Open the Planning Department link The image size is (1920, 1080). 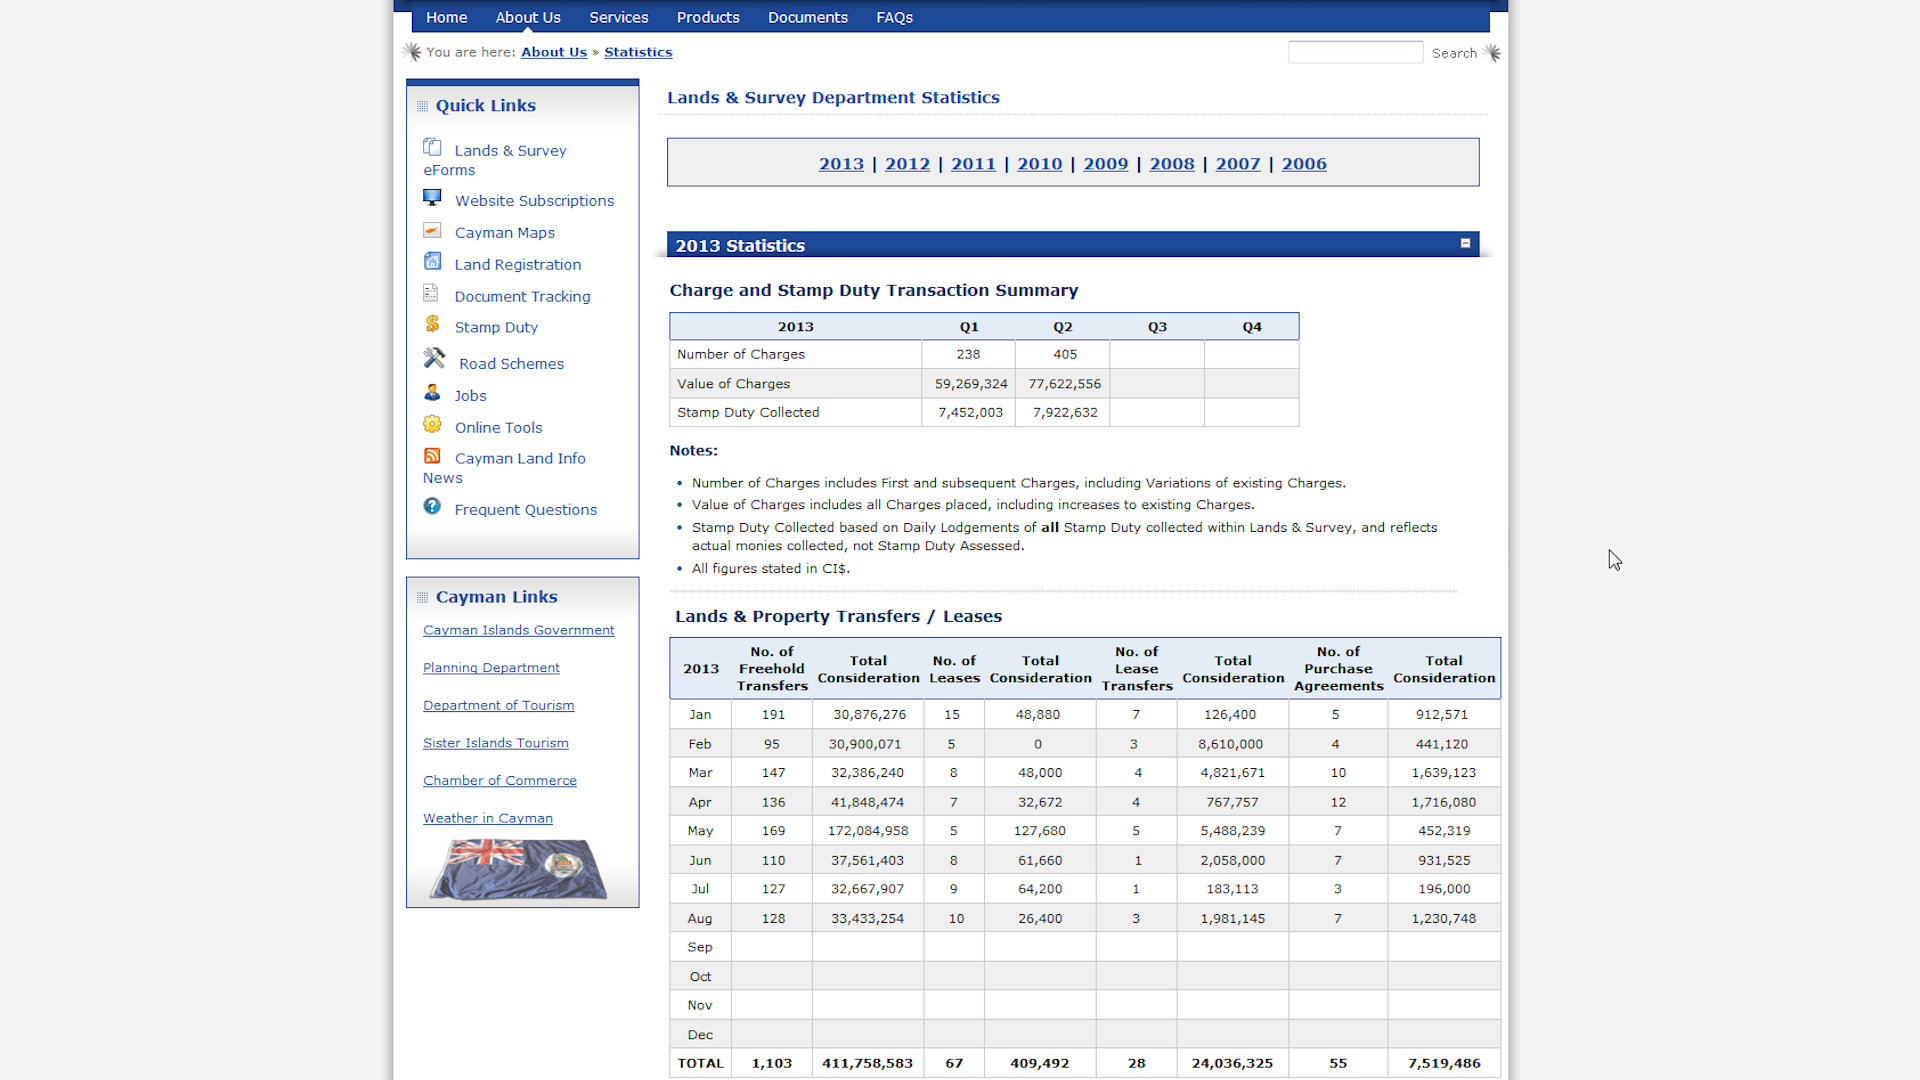pyautogui.click(x=491, y=668)
